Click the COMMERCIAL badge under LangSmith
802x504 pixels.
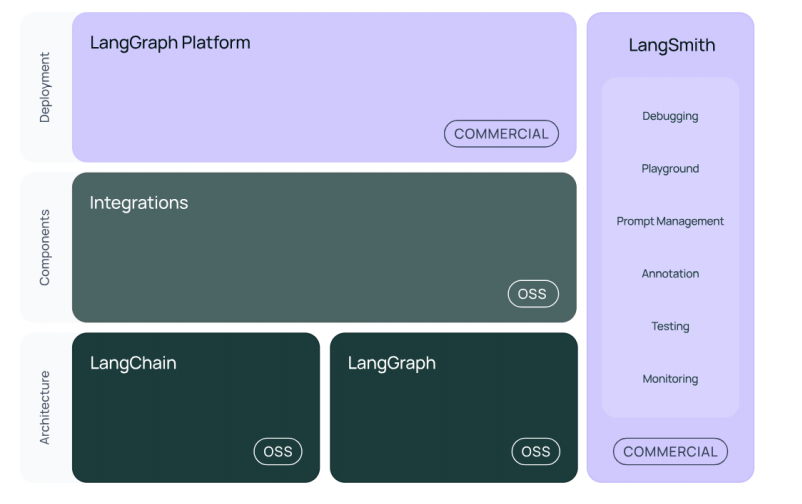pos(670,451)
